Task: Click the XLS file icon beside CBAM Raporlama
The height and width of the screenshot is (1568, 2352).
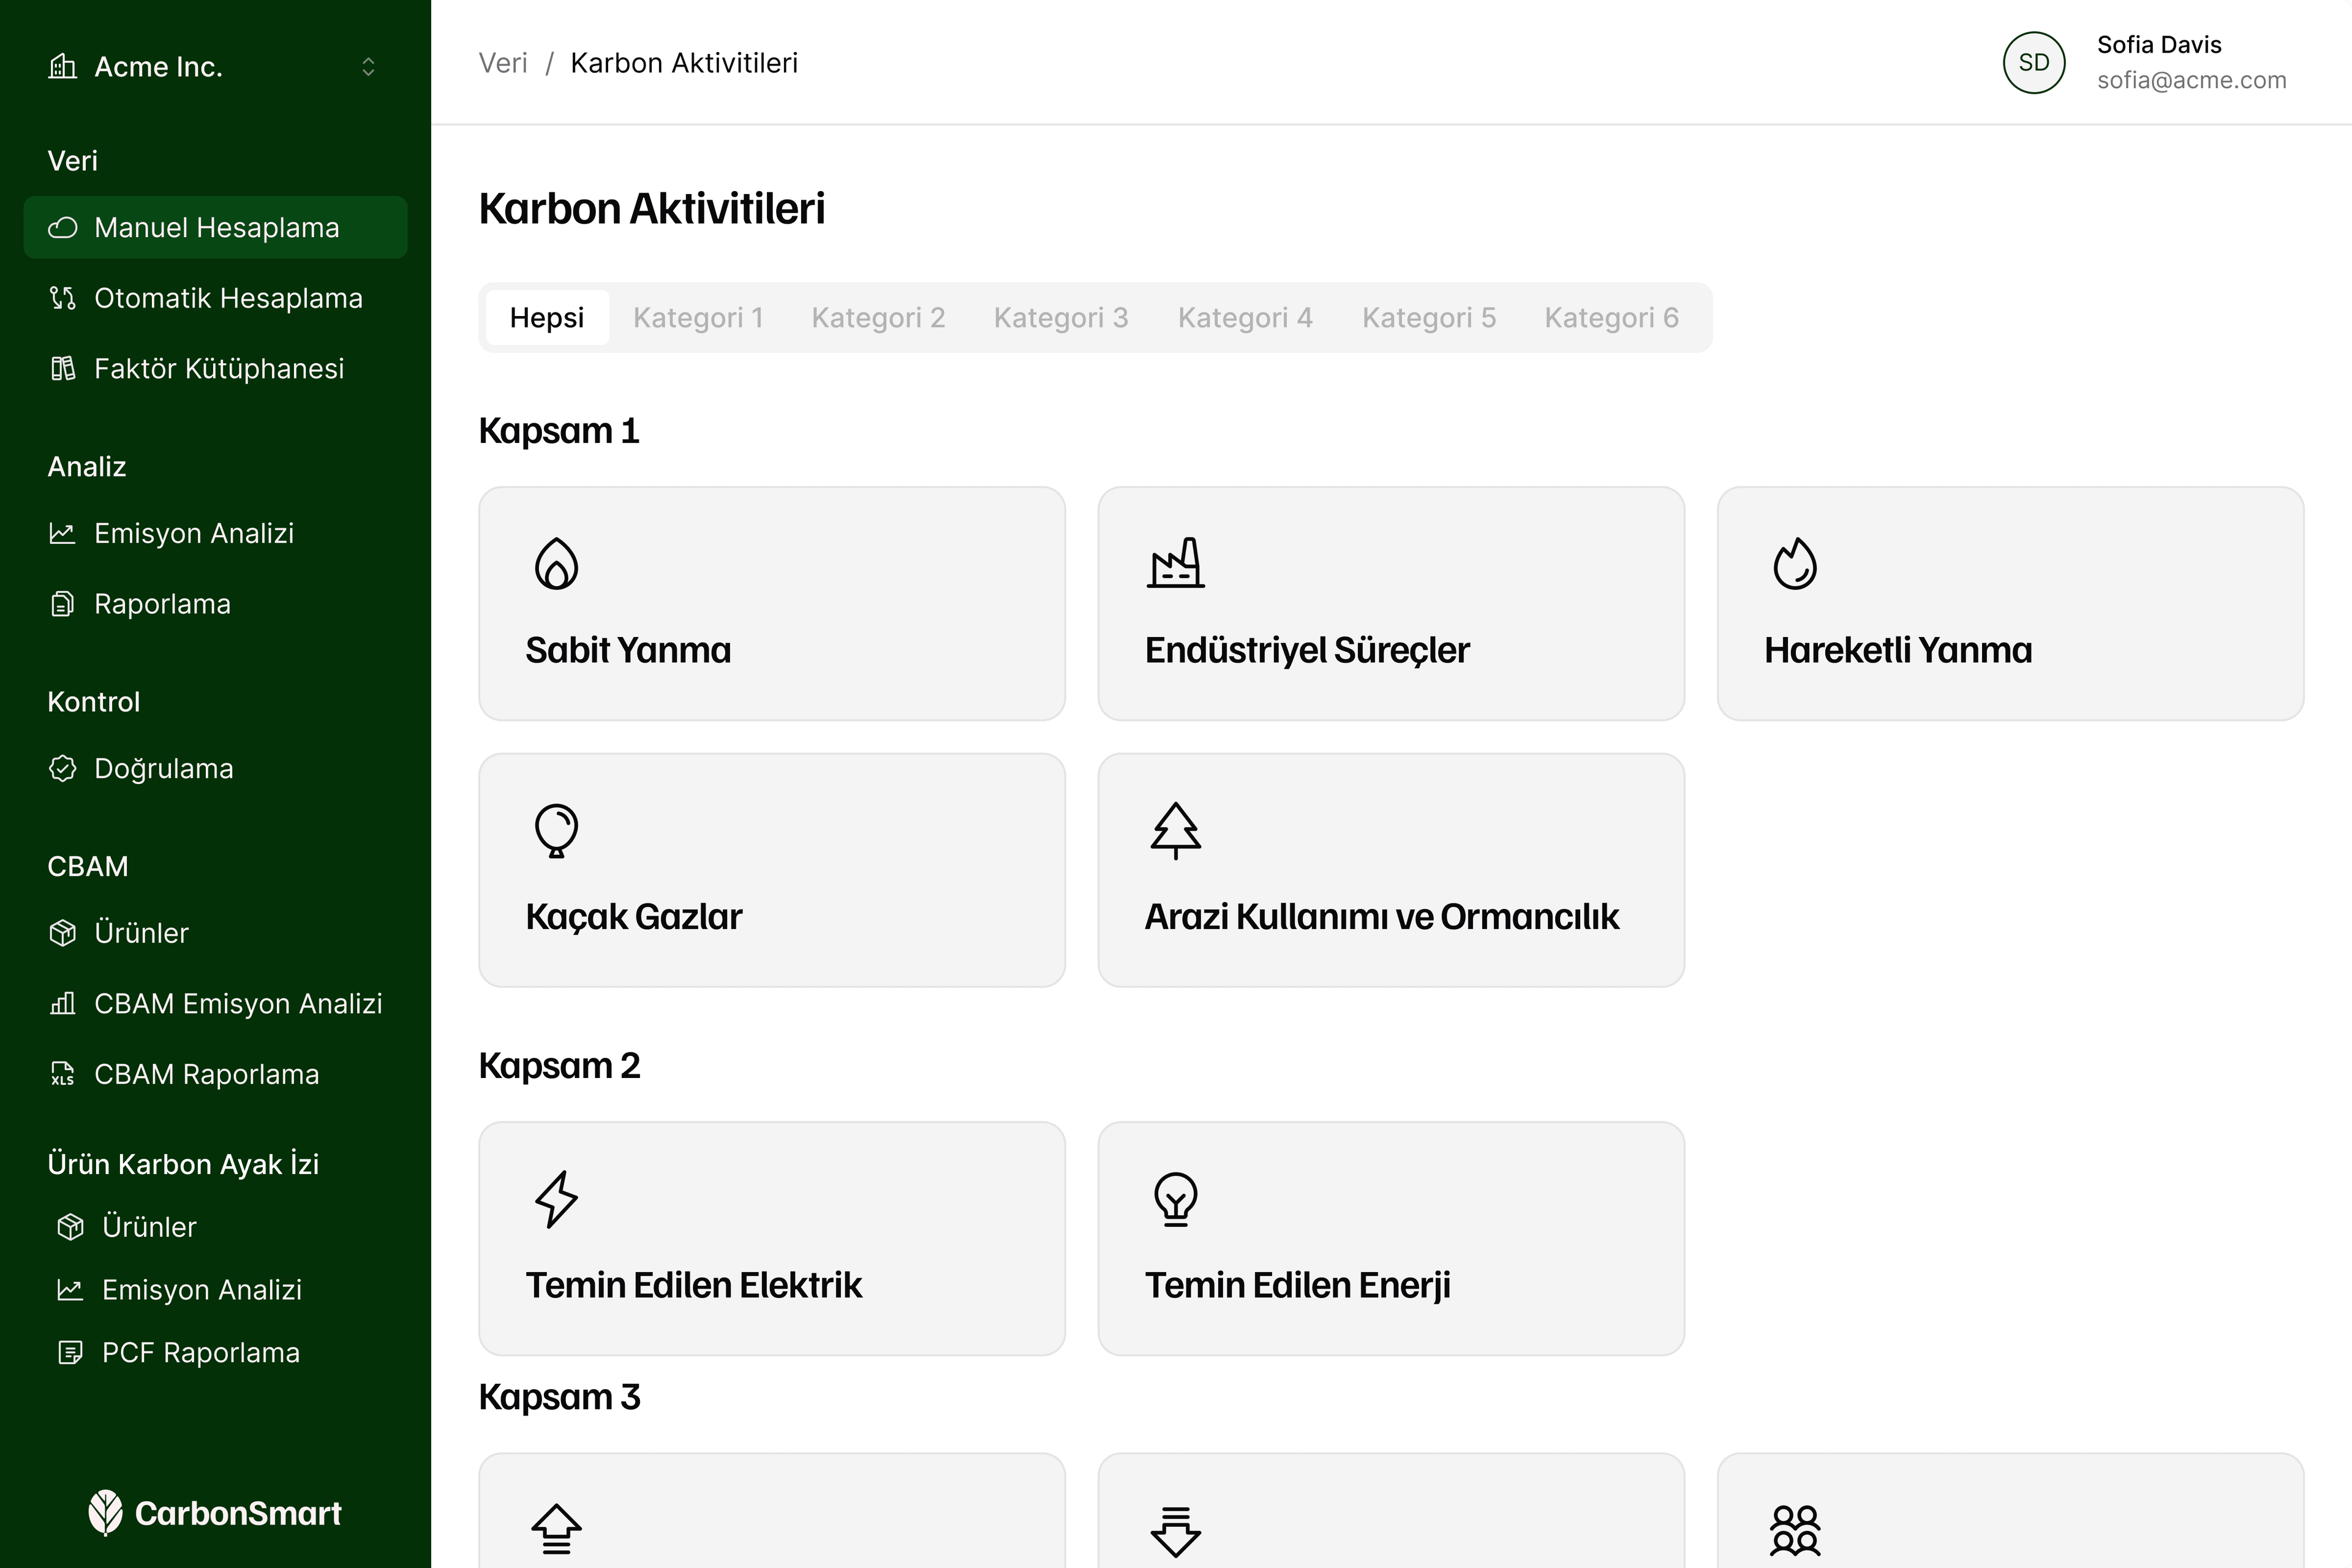Action: click(x=62, y=1074)
